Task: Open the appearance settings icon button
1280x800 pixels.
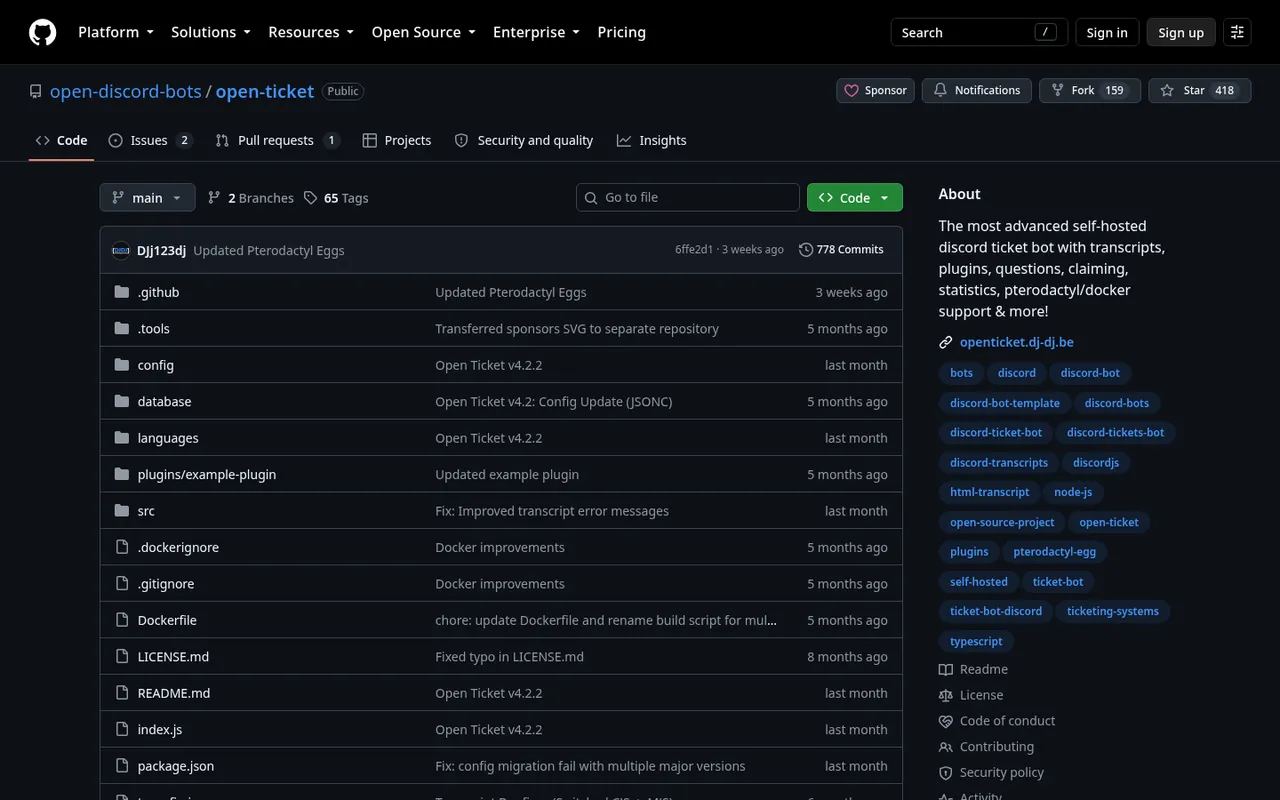Action: coord(1237,32)
